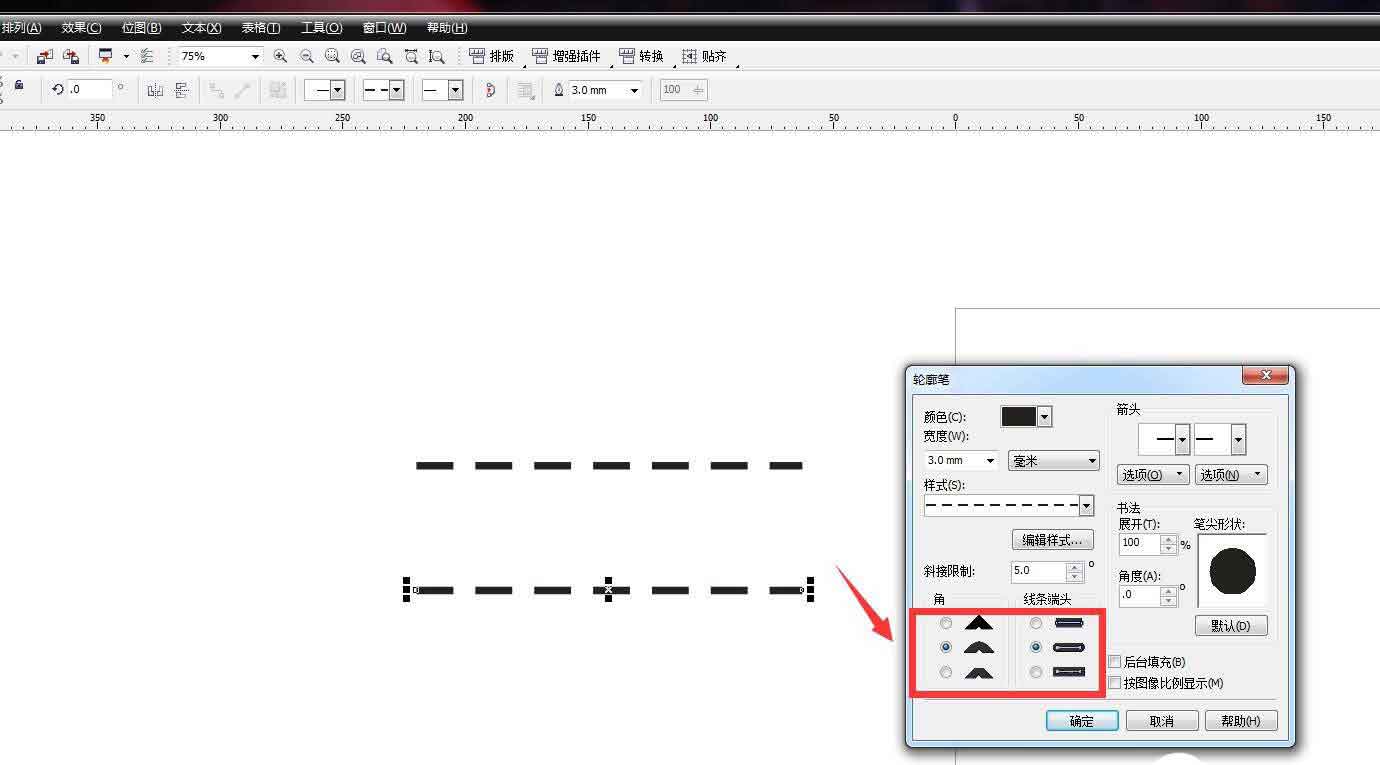Click the 编辑样式 button
1380x765 pixels.
1052,540
